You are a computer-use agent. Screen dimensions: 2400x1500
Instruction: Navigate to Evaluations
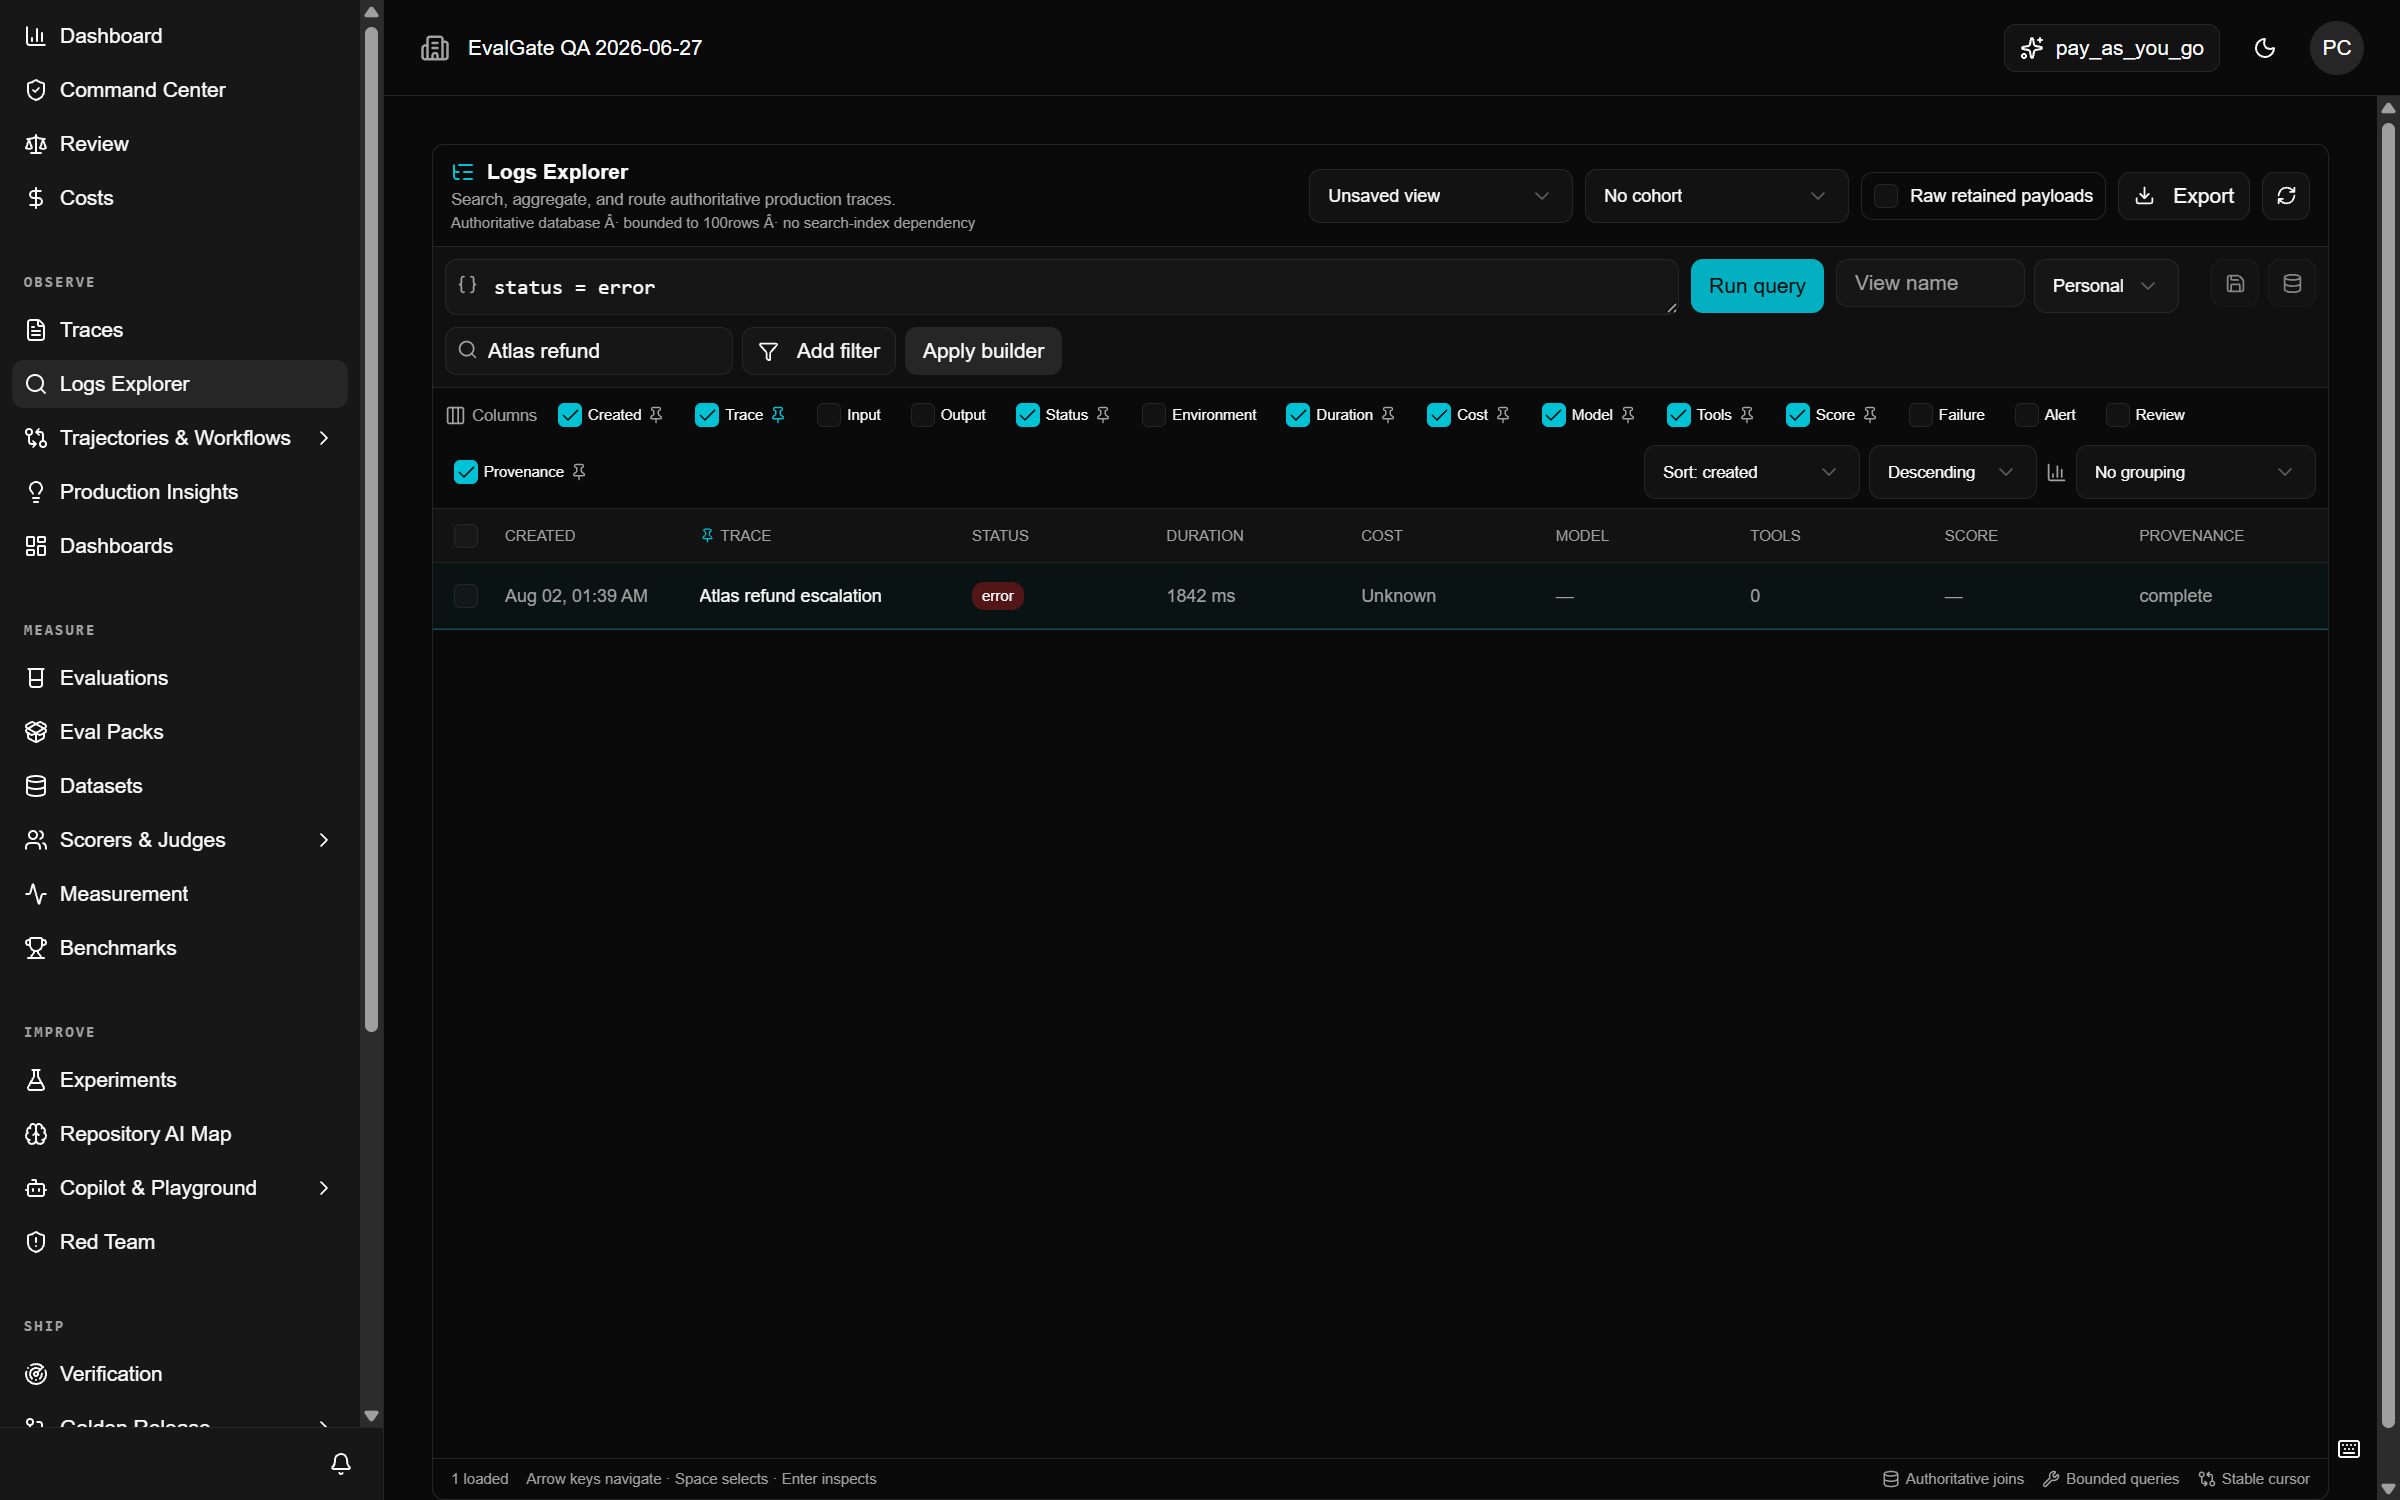point(180,678)
